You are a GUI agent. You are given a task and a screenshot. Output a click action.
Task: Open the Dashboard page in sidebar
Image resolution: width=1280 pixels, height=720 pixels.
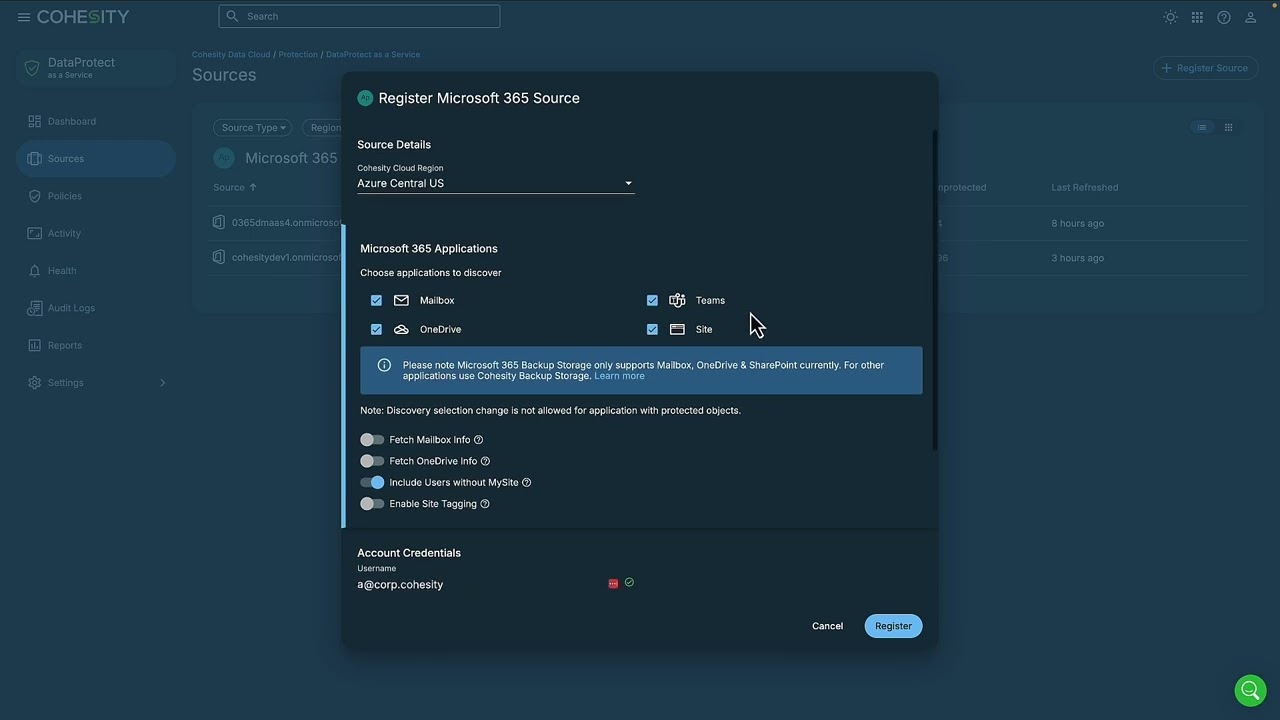[96, 121]
